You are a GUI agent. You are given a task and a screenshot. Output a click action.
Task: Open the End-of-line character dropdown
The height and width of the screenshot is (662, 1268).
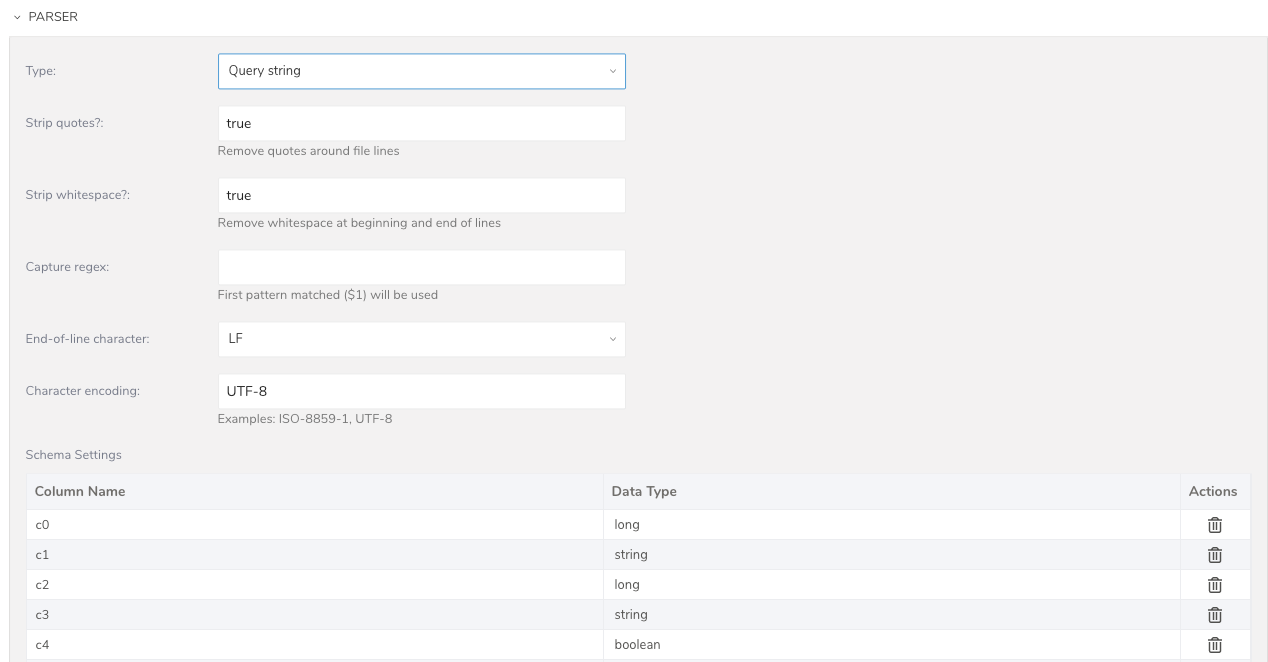pos(421,339)
